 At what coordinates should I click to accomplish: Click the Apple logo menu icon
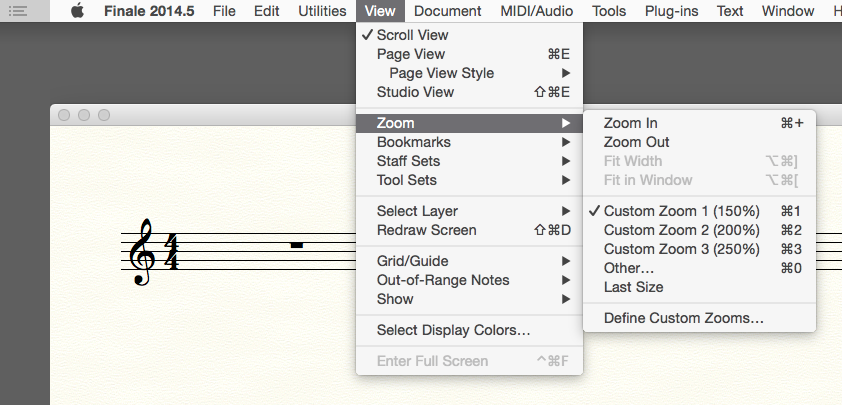77,12
